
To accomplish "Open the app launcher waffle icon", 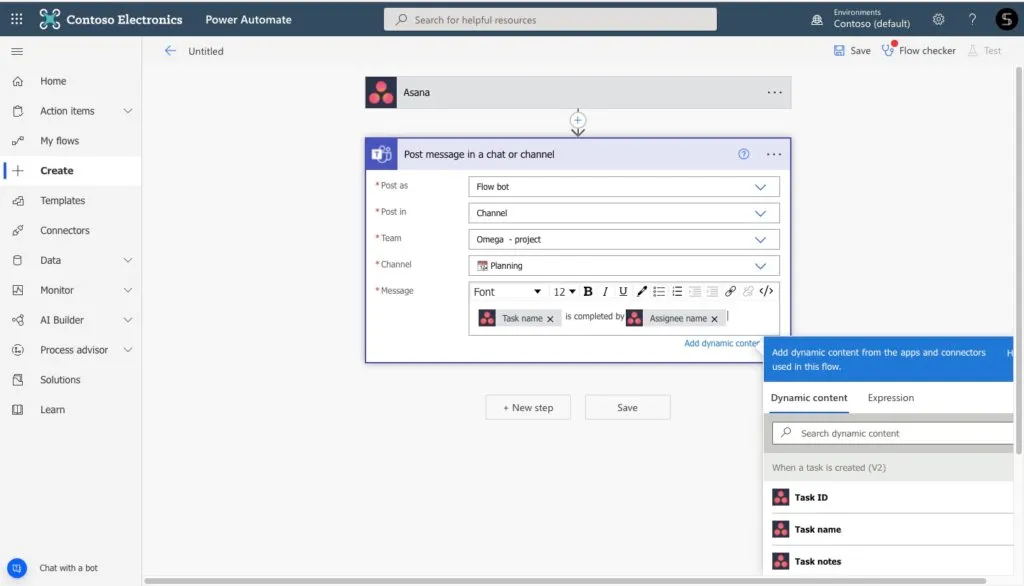I will (x=16, y=19).
